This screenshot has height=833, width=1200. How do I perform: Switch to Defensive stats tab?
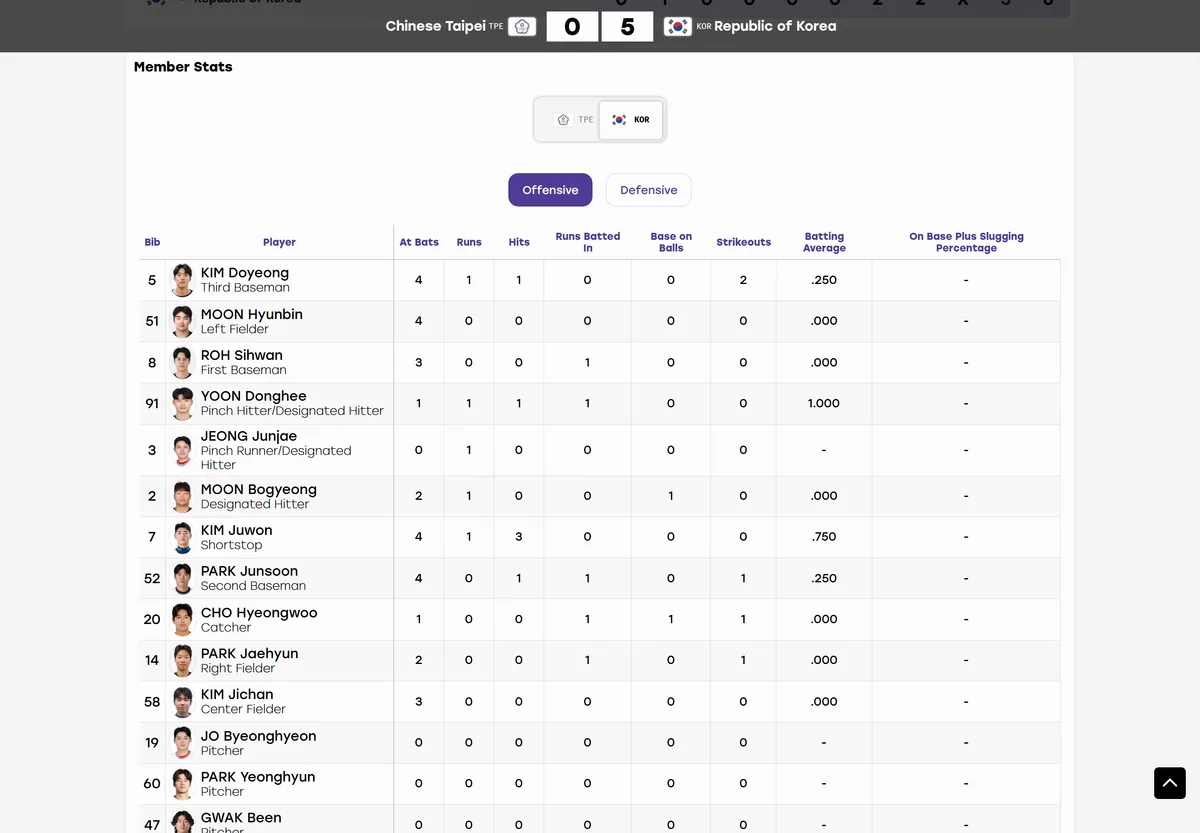648,190
